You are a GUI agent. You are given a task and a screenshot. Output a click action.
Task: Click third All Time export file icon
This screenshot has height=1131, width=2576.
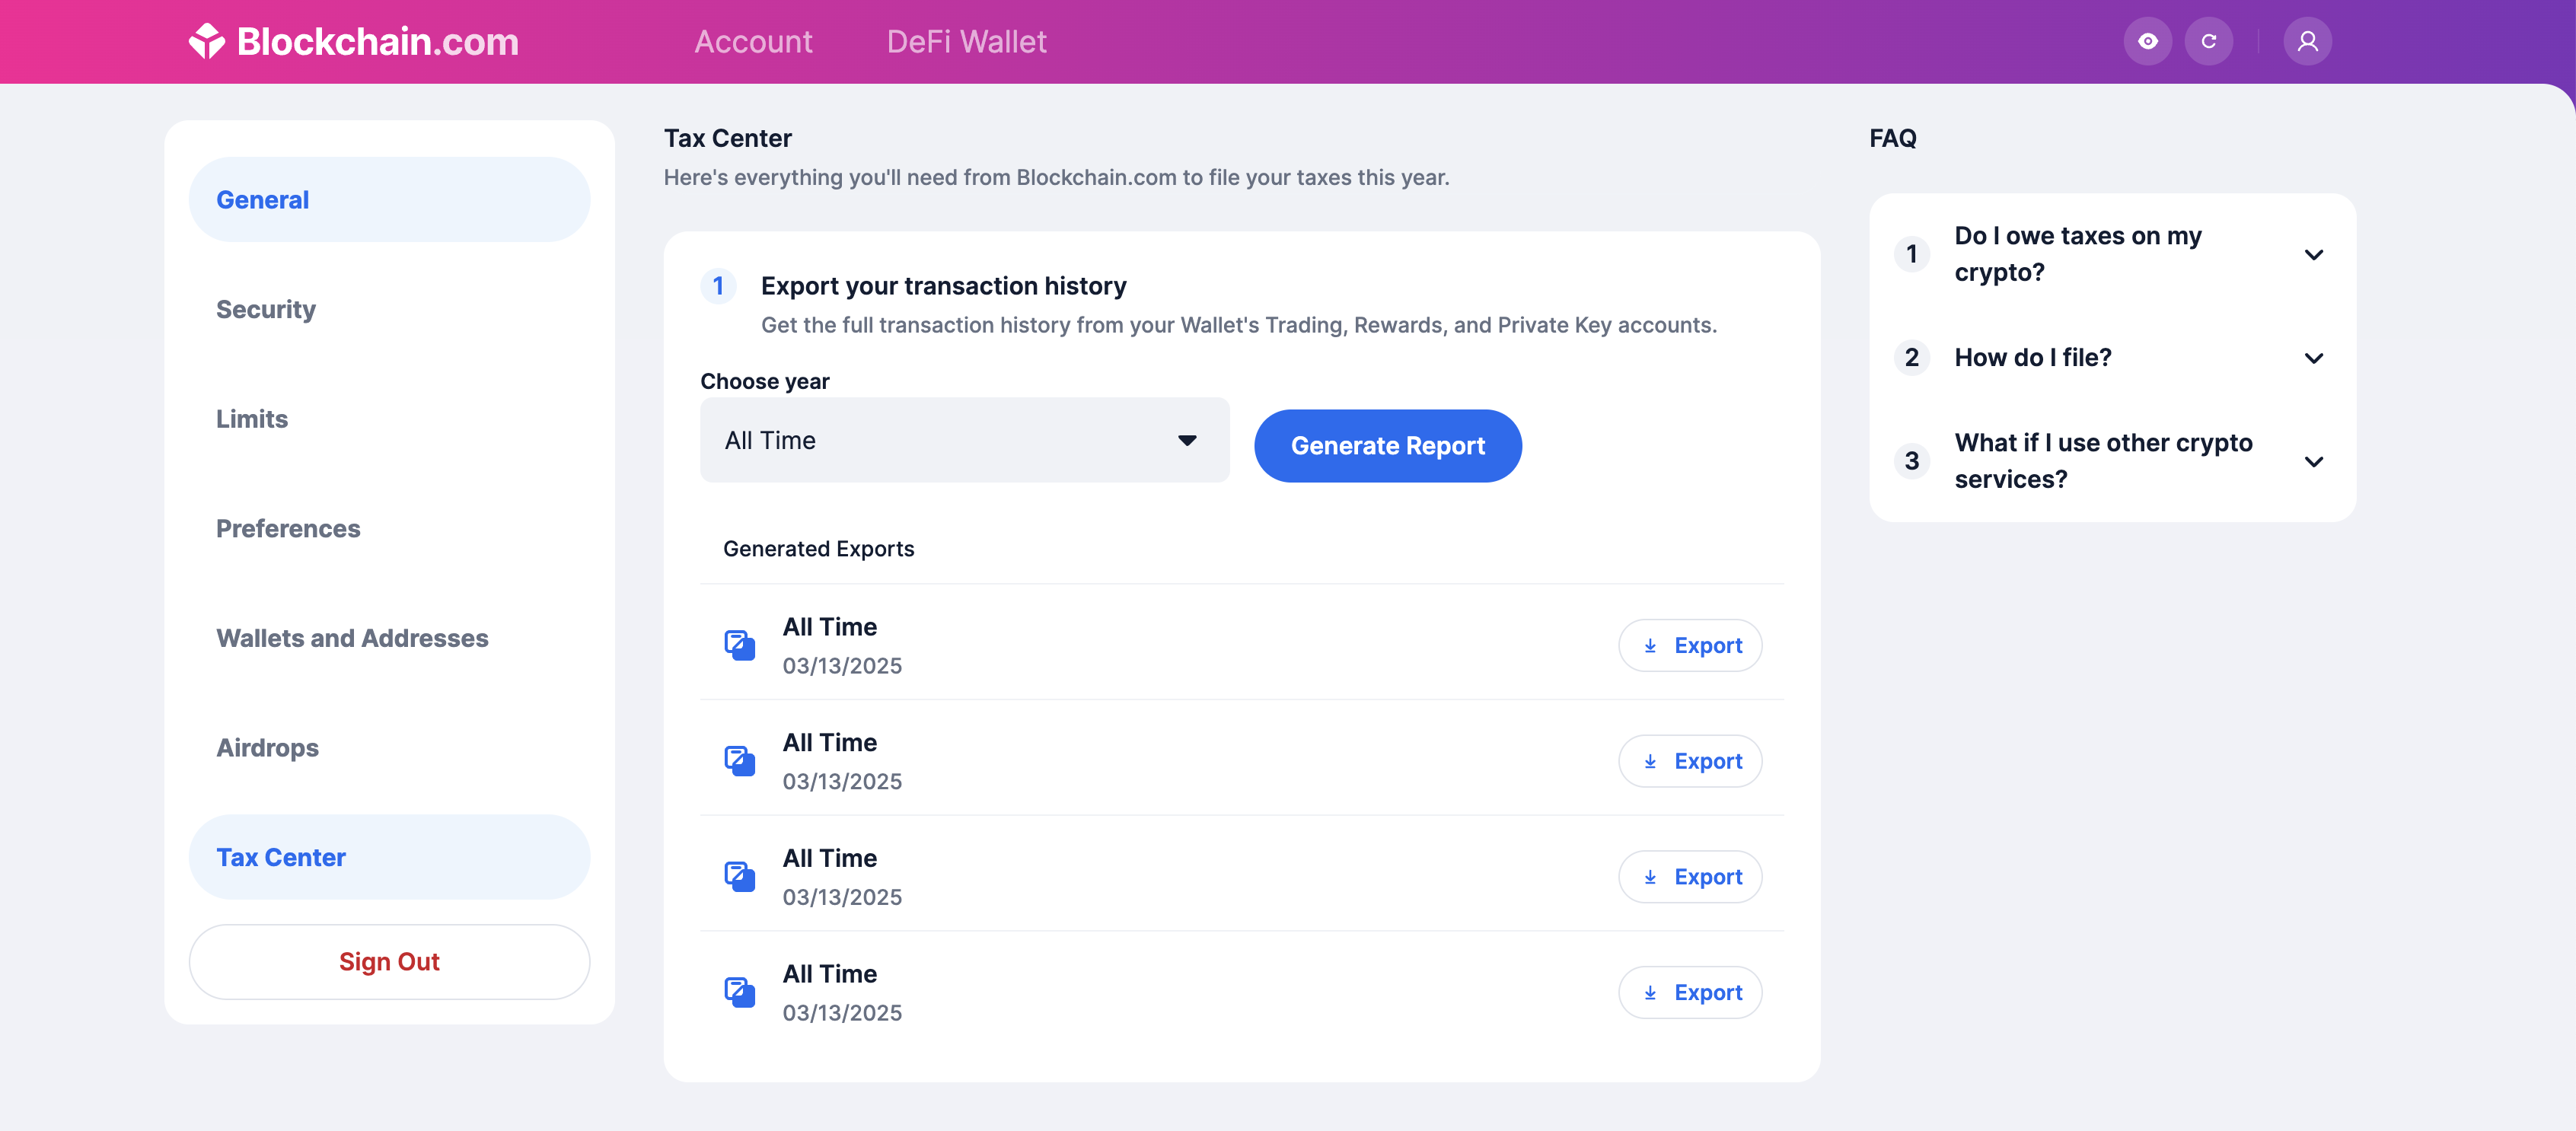tap(739, 877)
